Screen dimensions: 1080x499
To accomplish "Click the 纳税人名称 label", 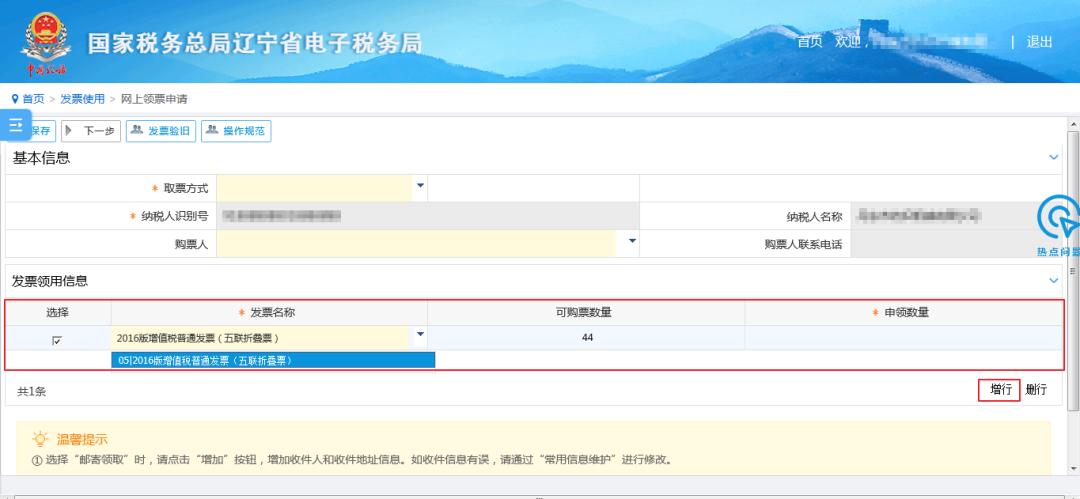I will click(814, 216).
